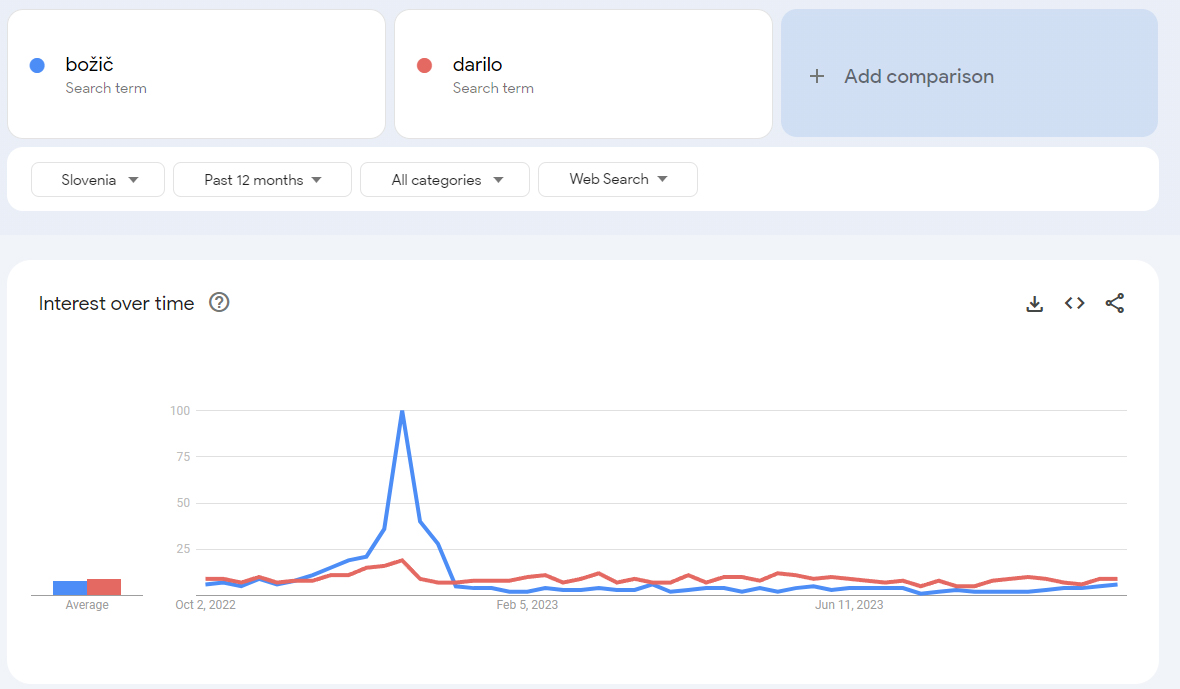1180x689 pixels.
Task: Click the embed code icon
Action: pos(1074,304)
